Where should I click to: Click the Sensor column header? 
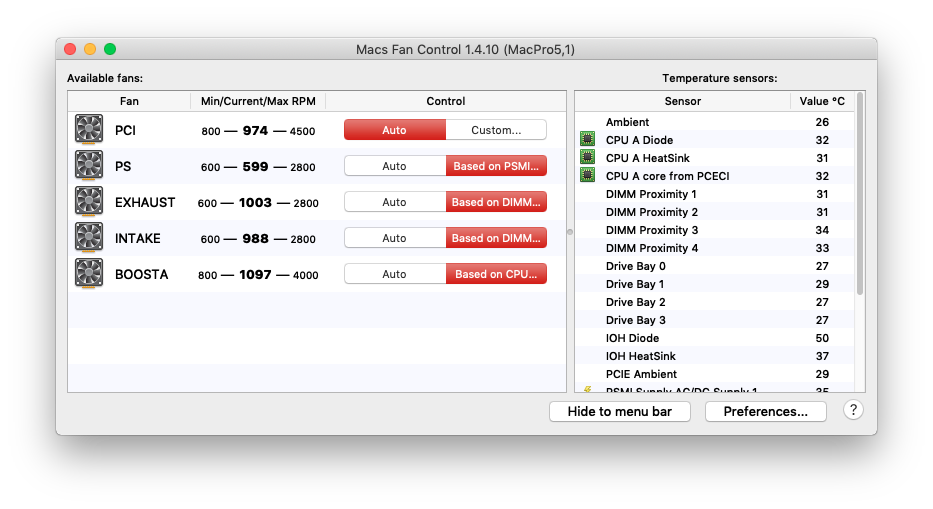click(682, 101)
